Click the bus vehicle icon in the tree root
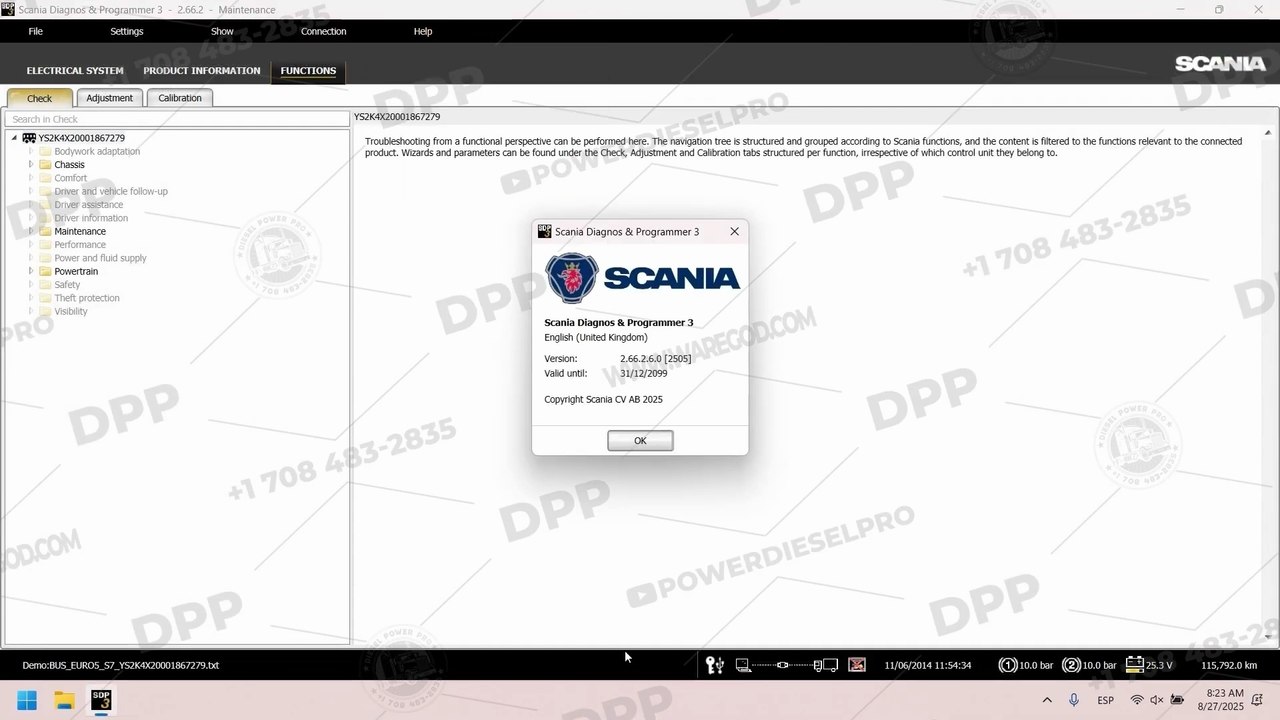Screen dimensions: 1280x720 tap(29, 138)
